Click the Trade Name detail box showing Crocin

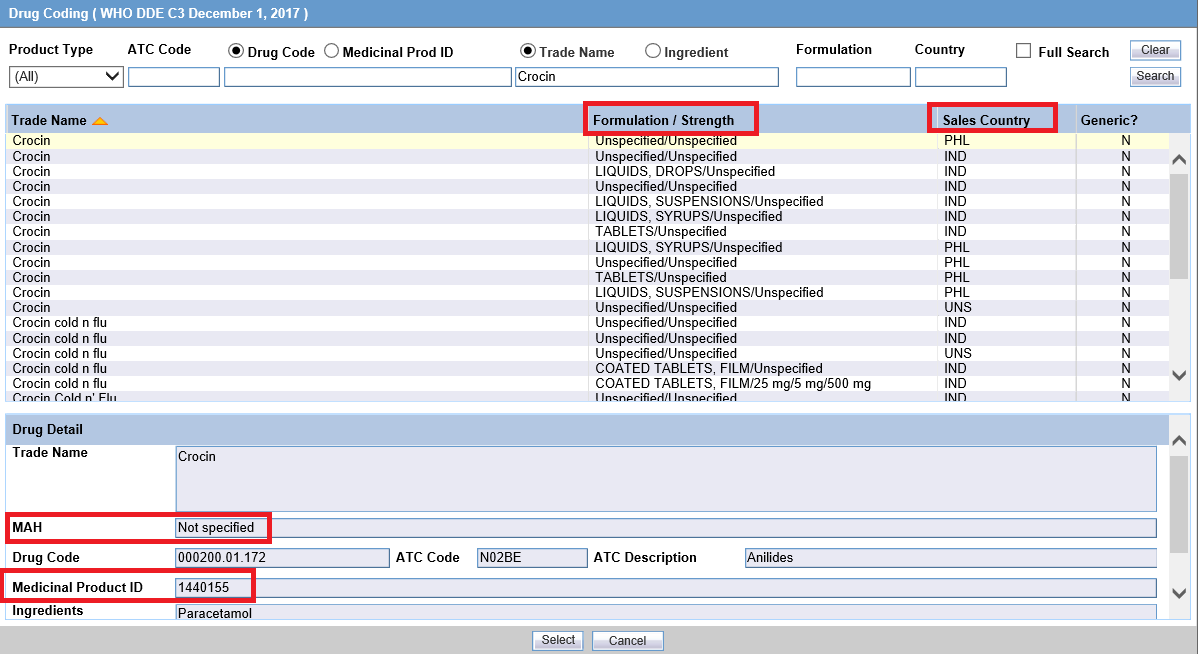coord(665,479)
